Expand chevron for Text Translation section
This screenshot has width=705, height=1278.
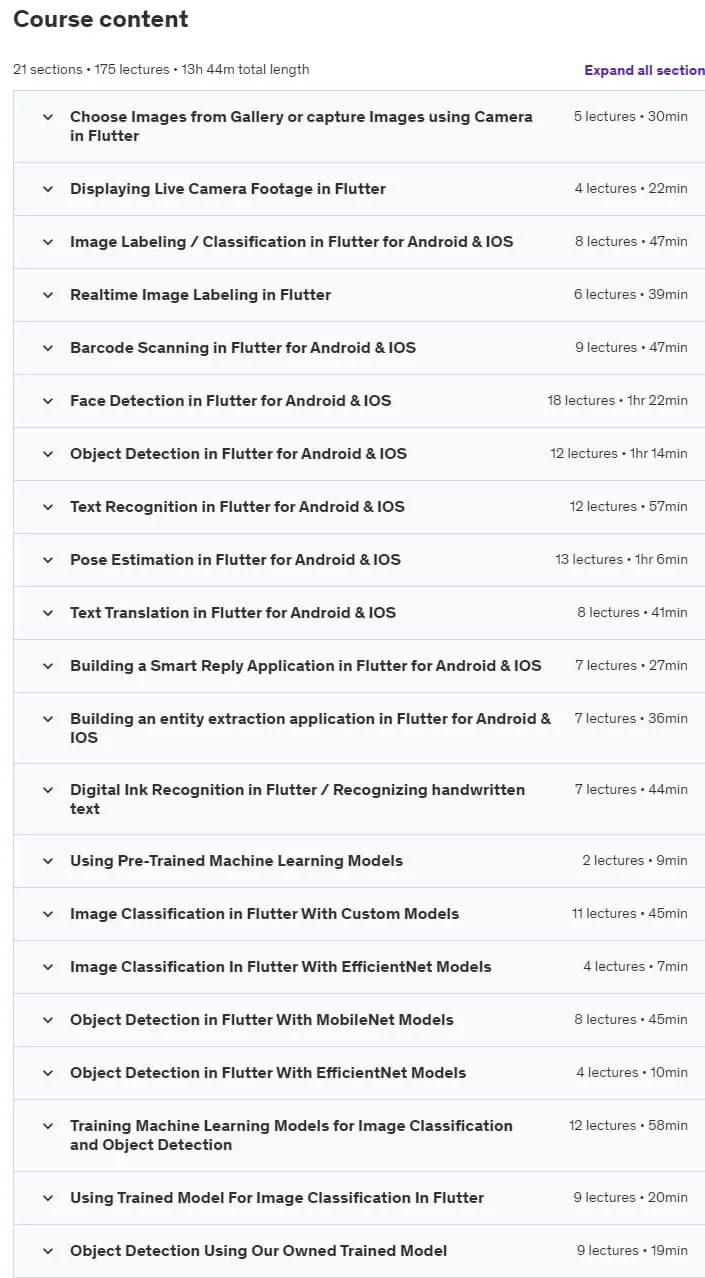point(47,613)
